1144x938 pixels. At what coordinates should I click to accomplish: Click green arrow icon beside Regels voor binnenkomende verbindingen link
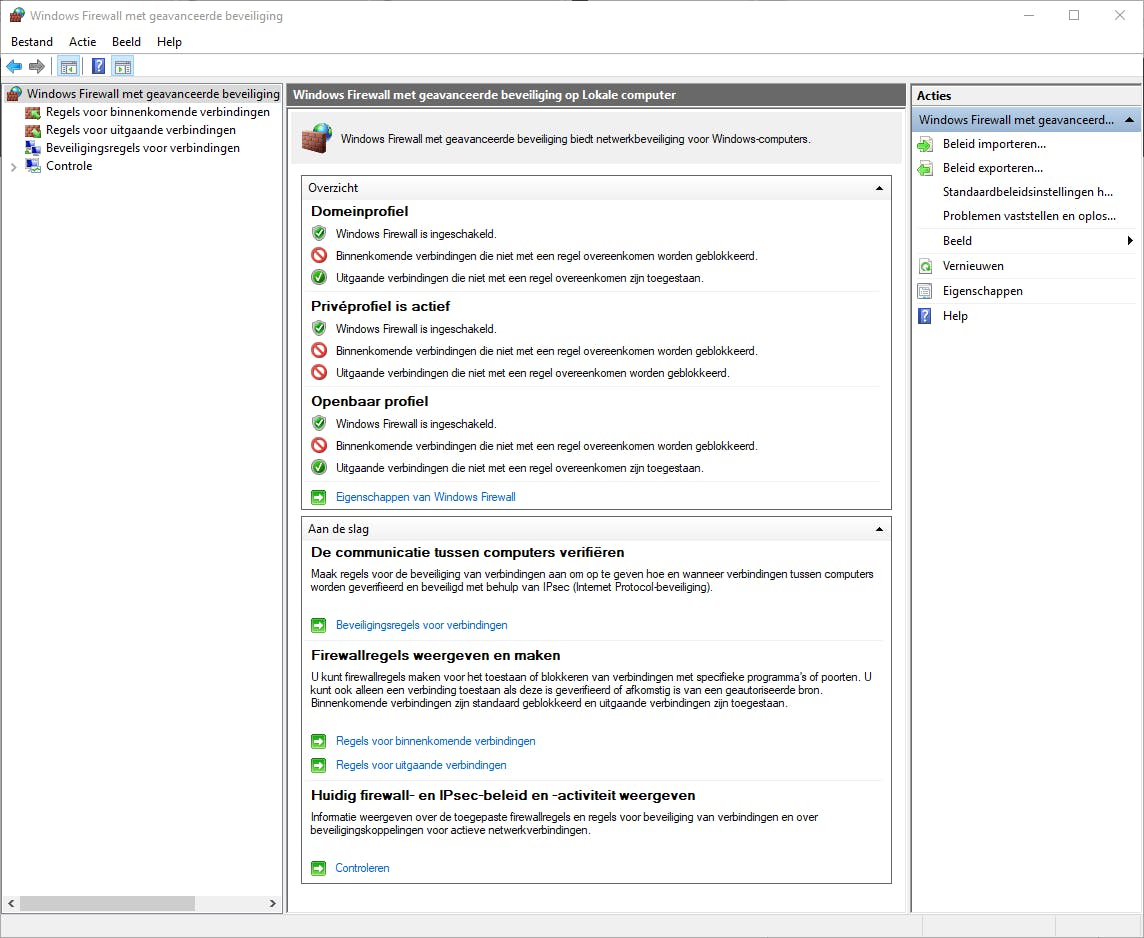319,741
